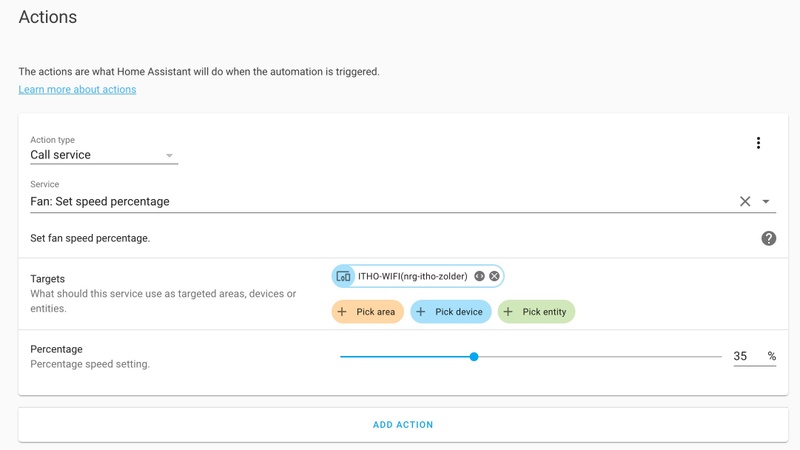Click the Percentage slider handle

click(474, 356)
